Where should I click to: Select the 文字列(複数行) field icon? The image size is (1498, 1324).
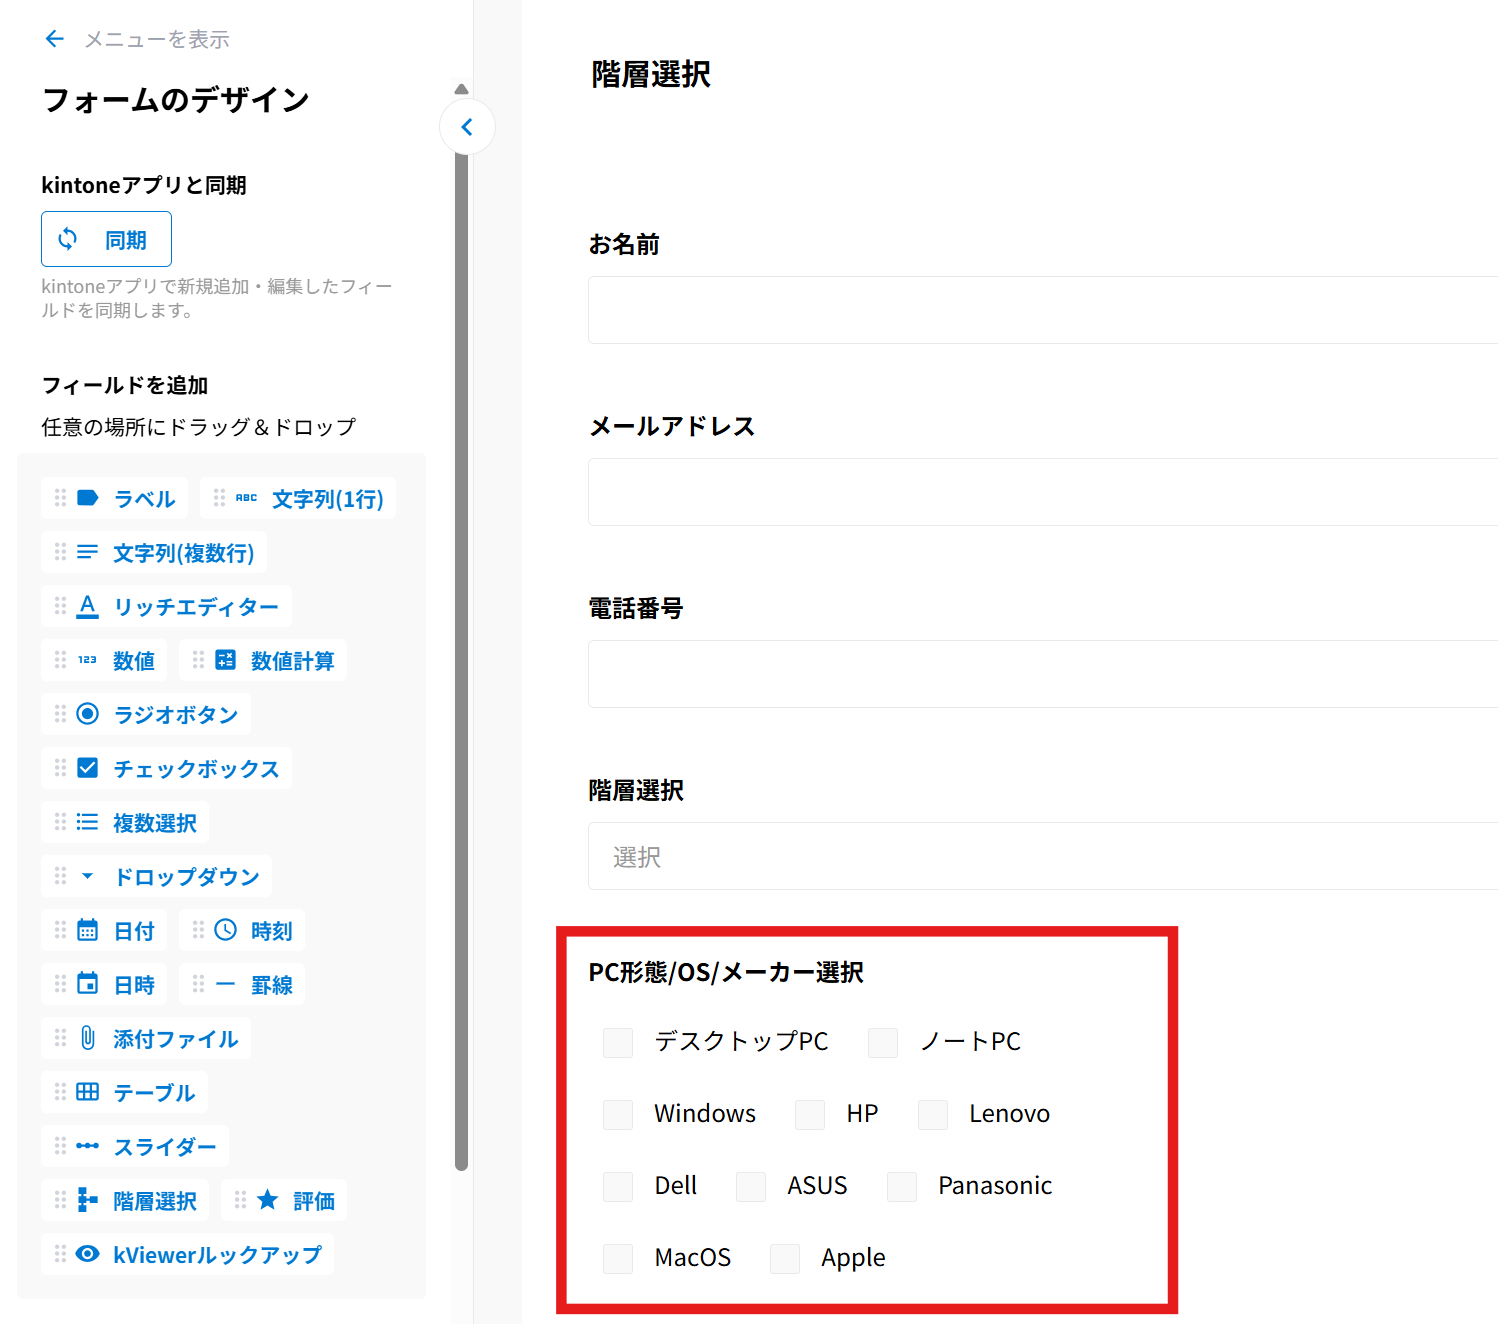88,552
